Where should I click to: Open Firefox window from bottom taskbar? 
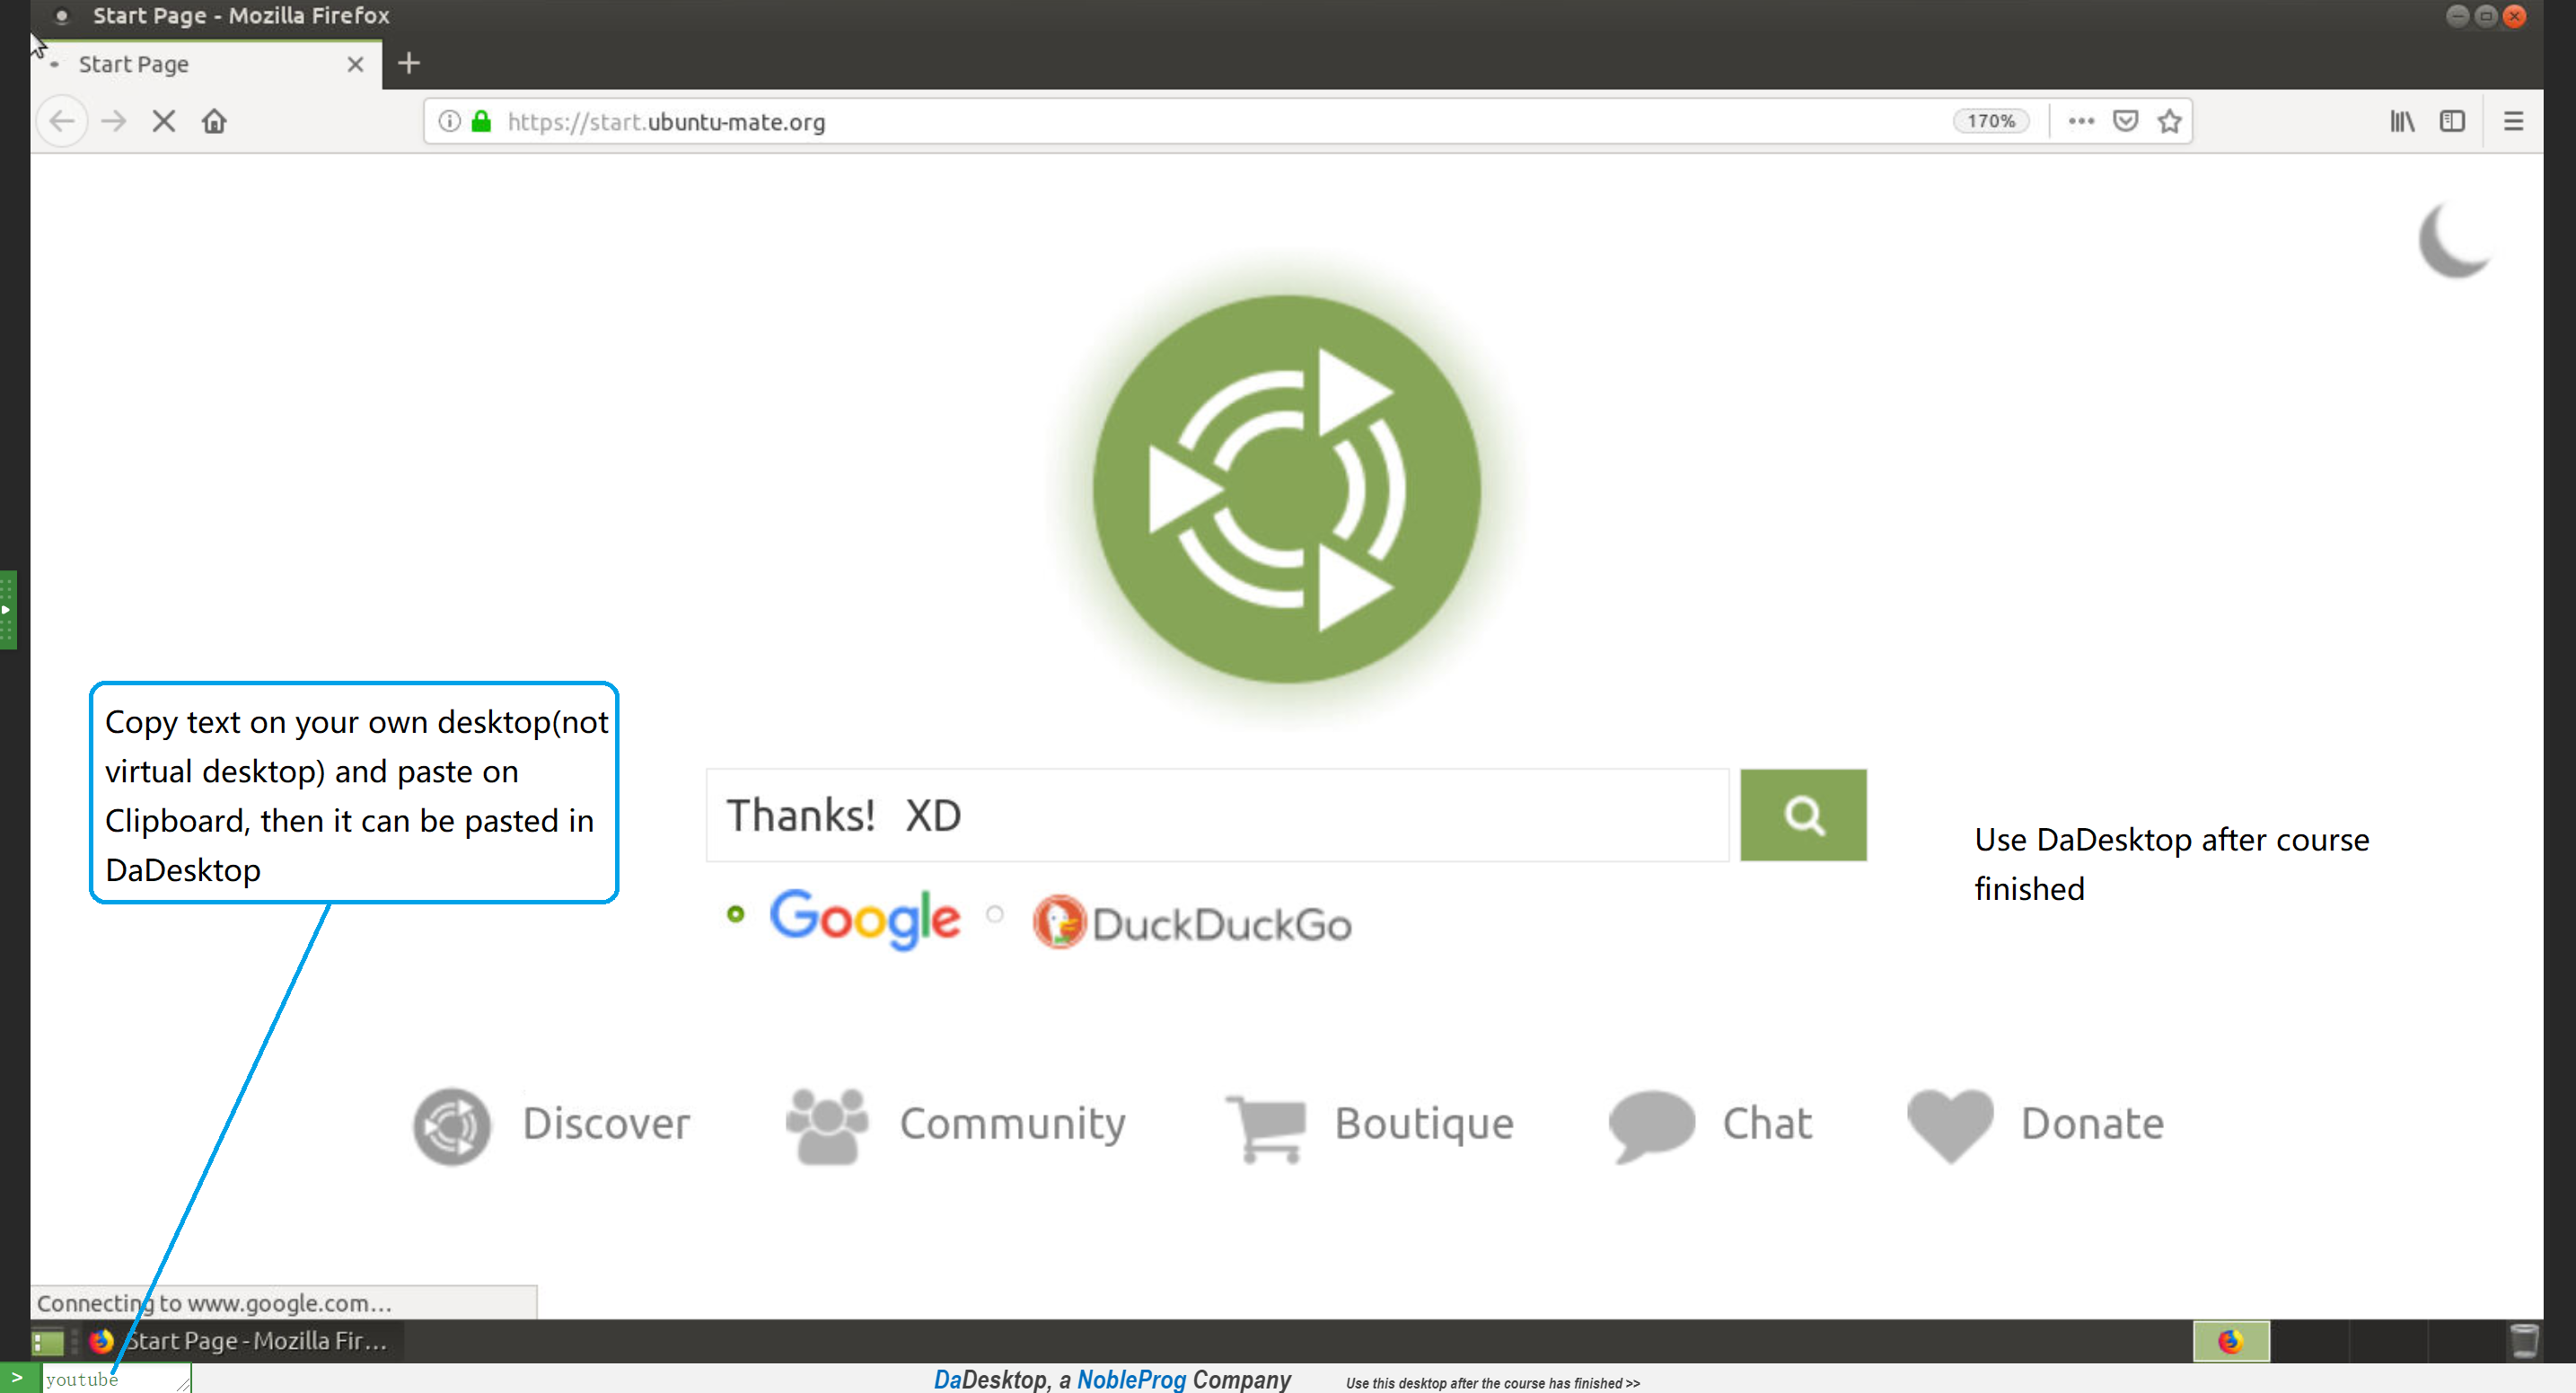coord(240,1341)
